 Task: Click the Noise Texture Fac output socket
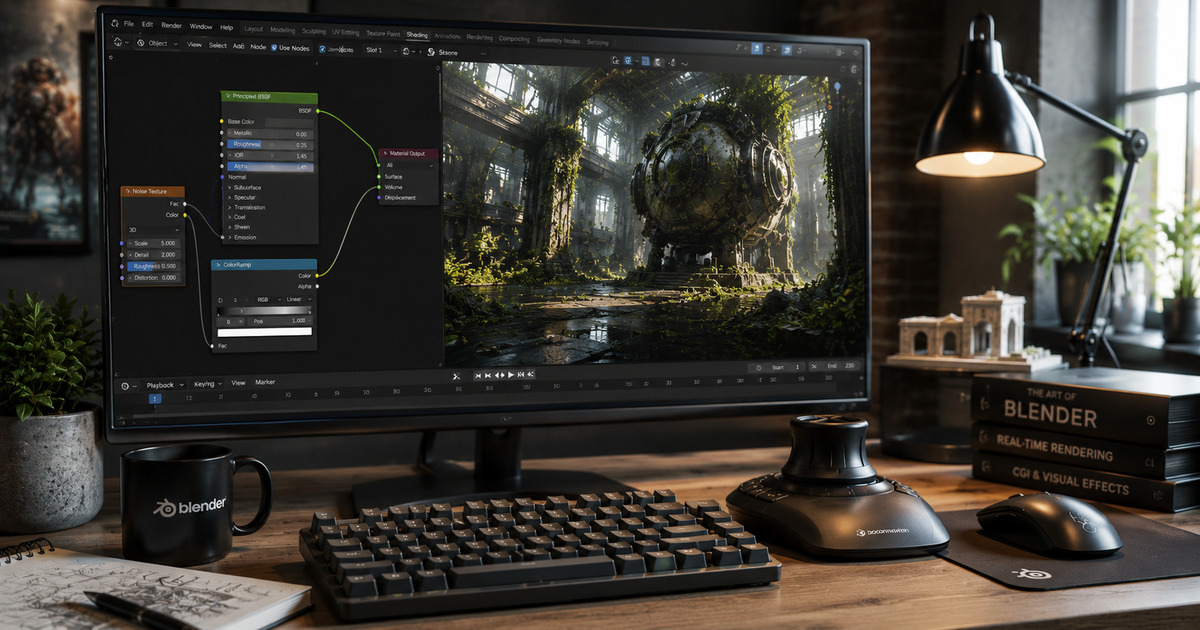(x=184, y=204)
